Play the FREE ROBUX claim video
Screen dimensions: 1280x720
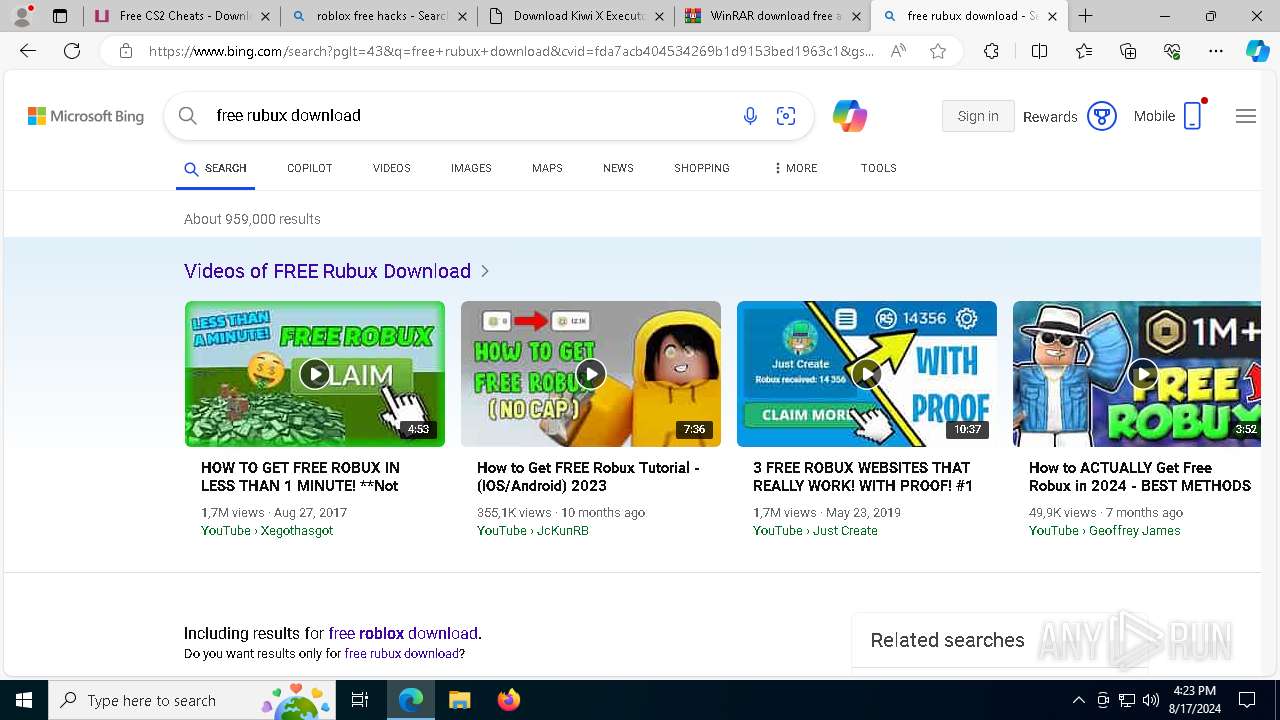315,374
